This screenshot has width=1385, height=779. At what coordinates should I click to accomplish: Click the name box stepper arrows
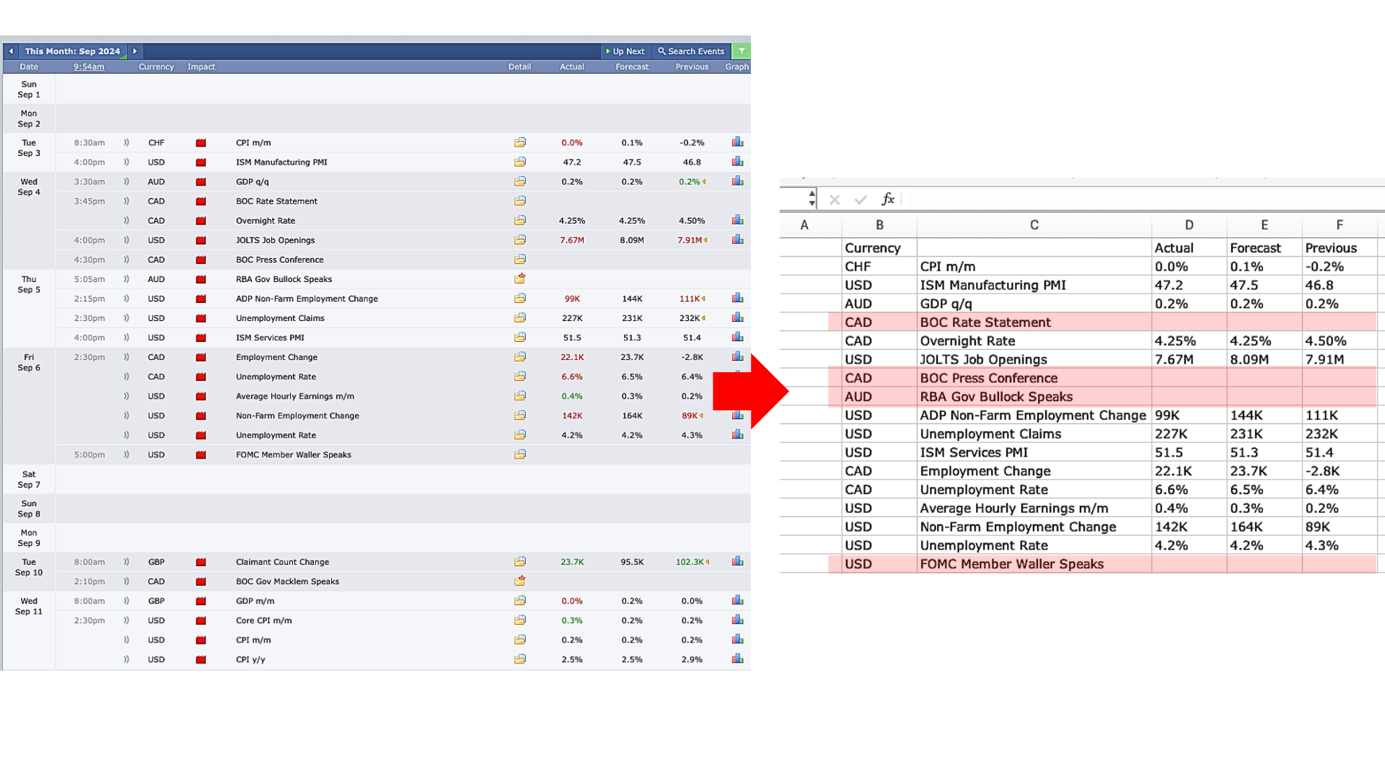point(812,199)
